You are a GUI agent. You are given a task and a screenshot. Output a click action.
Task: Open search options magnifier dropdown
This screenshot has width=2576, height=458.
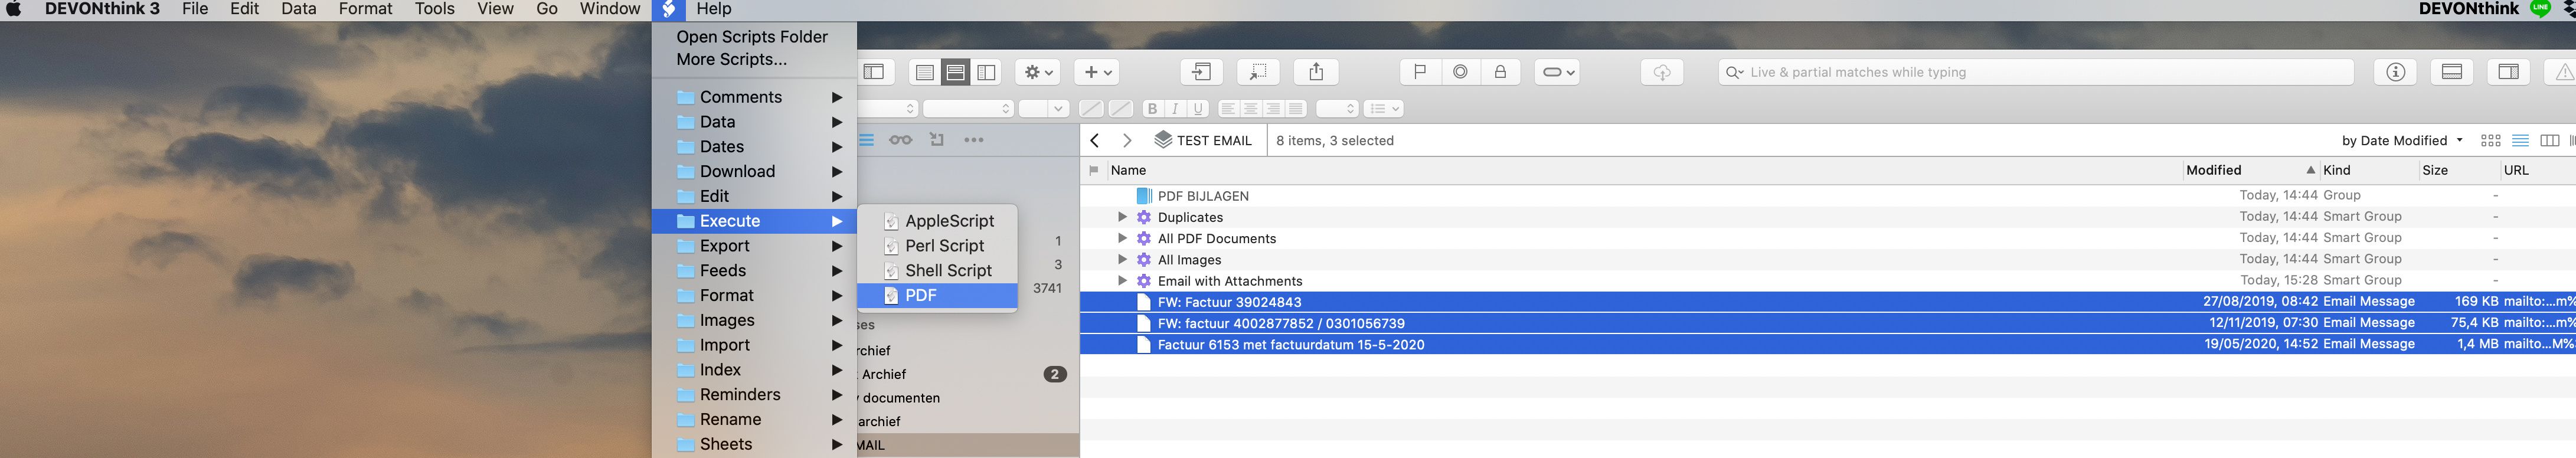1735,72
